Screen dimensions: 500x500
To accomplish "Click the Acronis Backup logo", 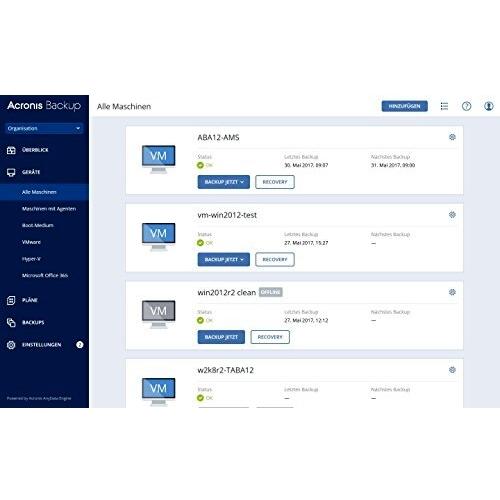I will coord(44,106).
